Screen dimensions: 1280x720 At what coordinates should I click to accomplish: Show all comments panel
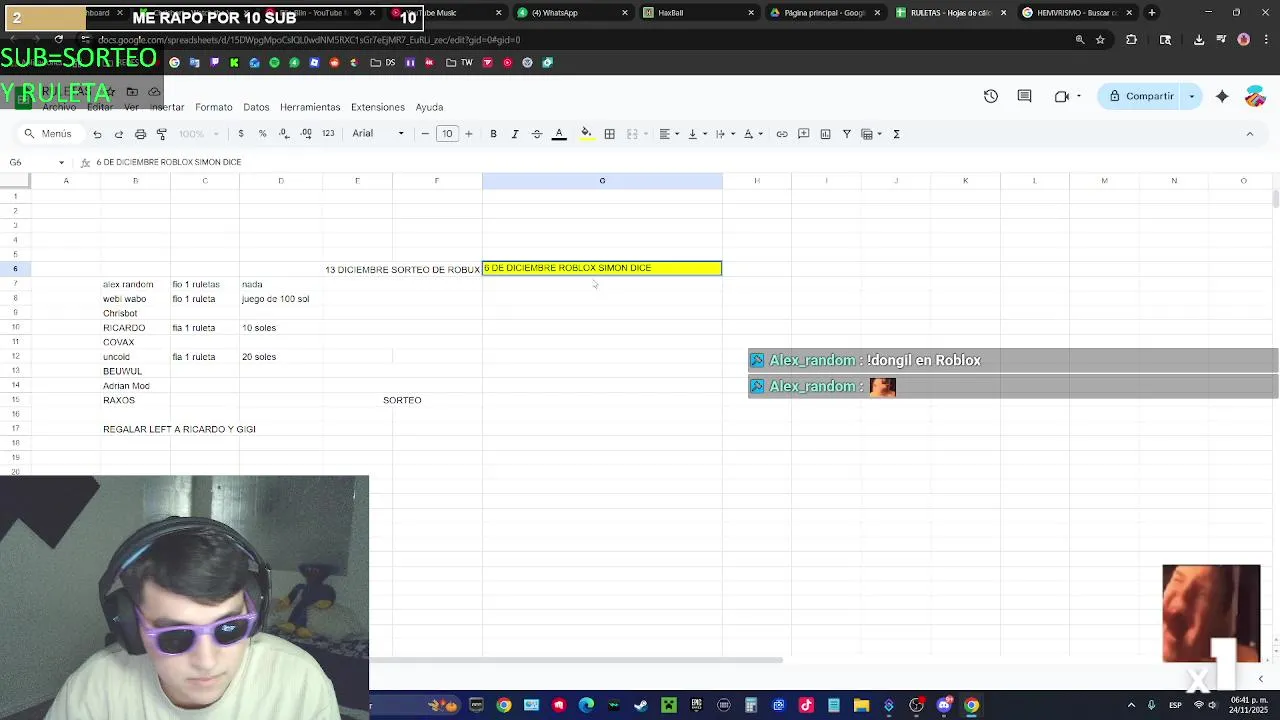click(1024, 96)
